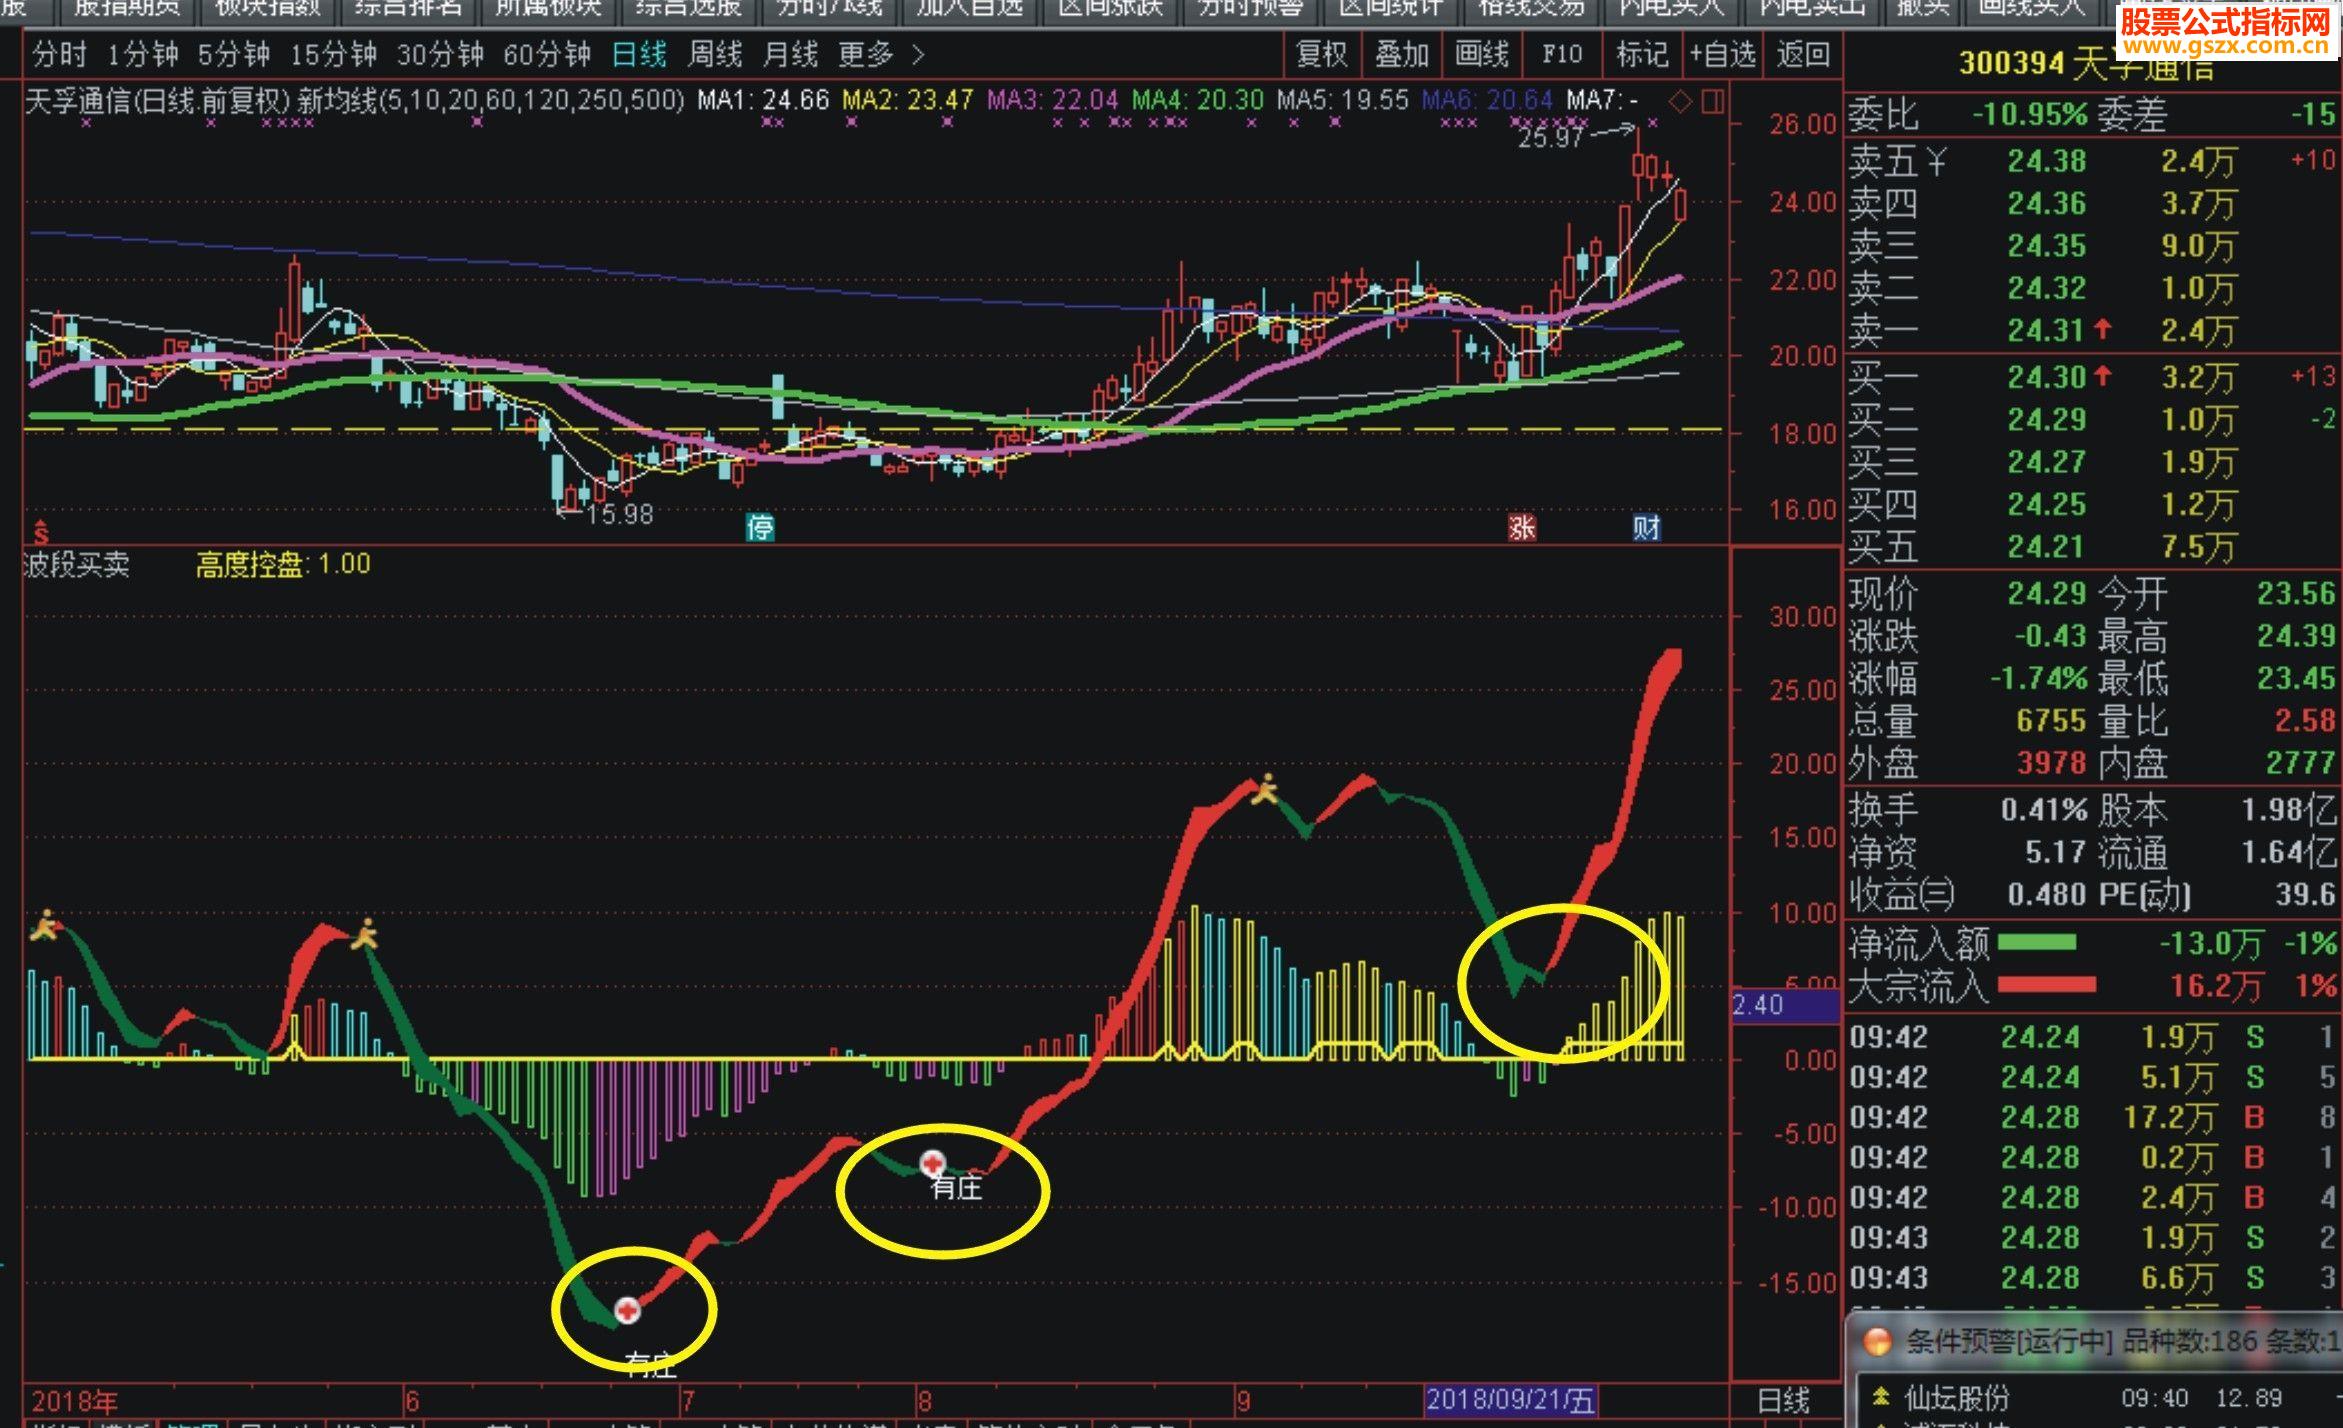Click the 委比 -10.95% value
The image size is (2343, 1428).
pyautogui.click(x=2030, y=114)
